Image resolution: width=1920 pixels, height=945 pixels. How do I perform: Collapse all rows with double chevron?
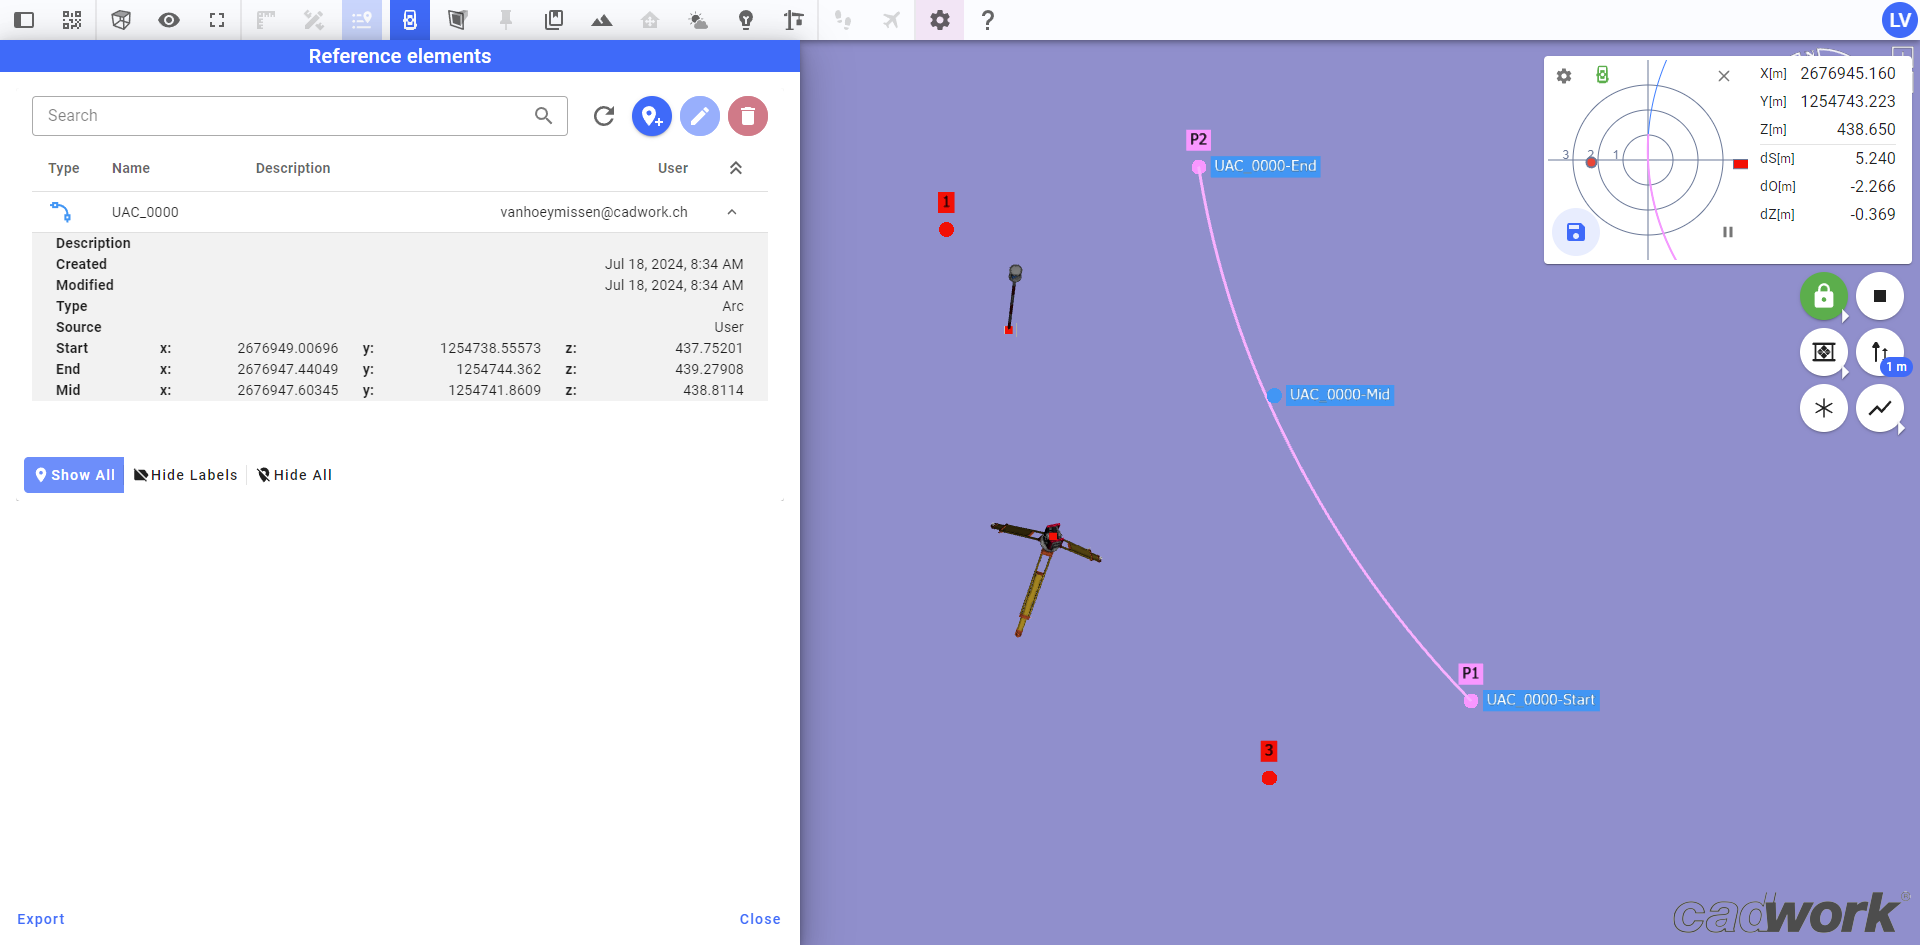pyautogui.click(x=736, y=168)
